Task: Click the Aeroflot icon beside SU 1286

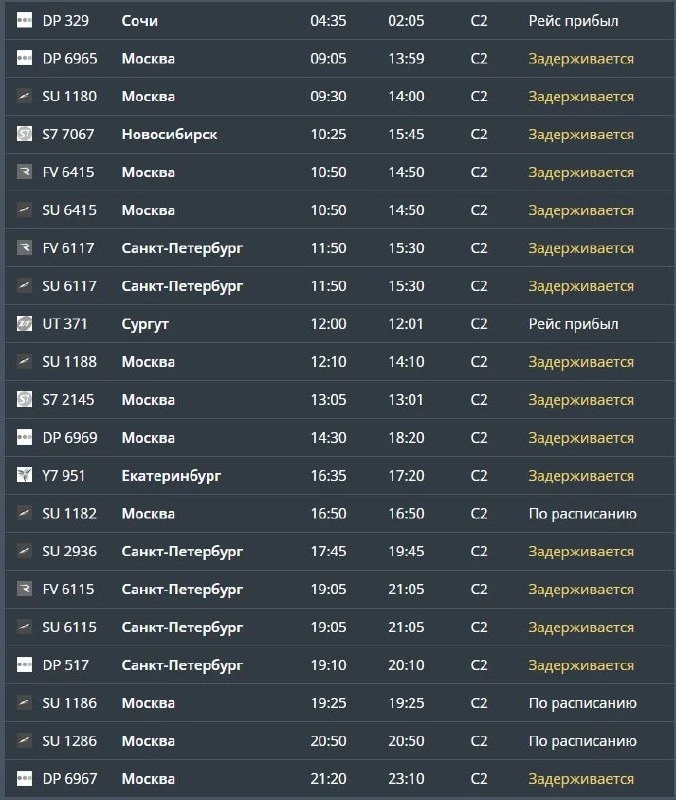Action: (24, 740)
